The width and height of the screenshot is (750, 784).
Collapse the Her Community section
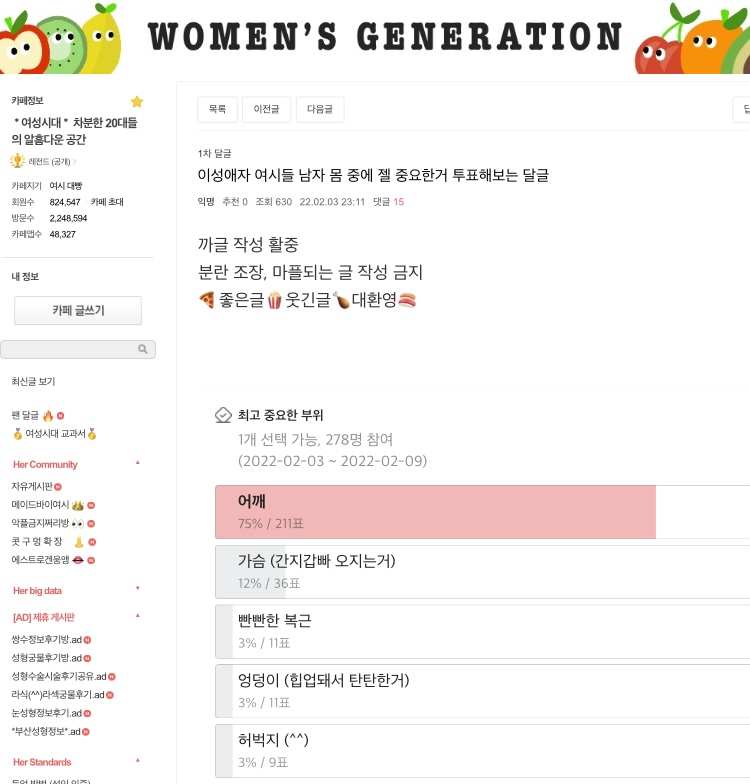pyautogui.click(x=138, y=463)
